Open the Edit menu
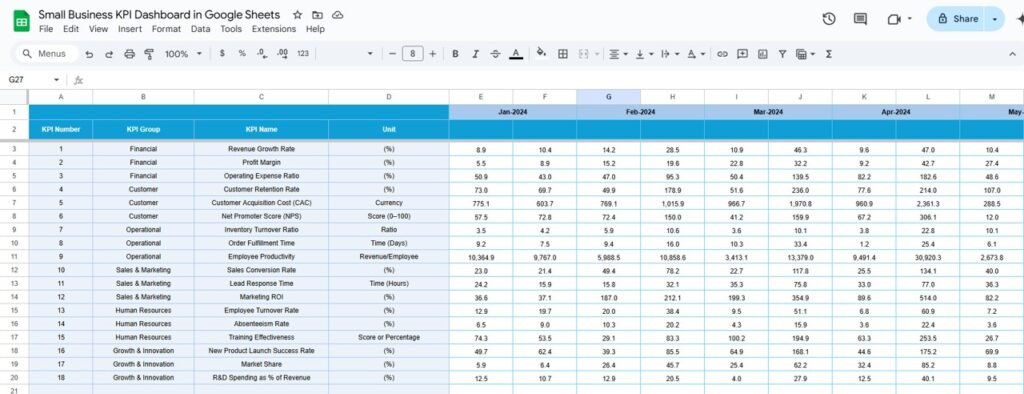This screenshot has width=1024, height=394. point(71,29)
